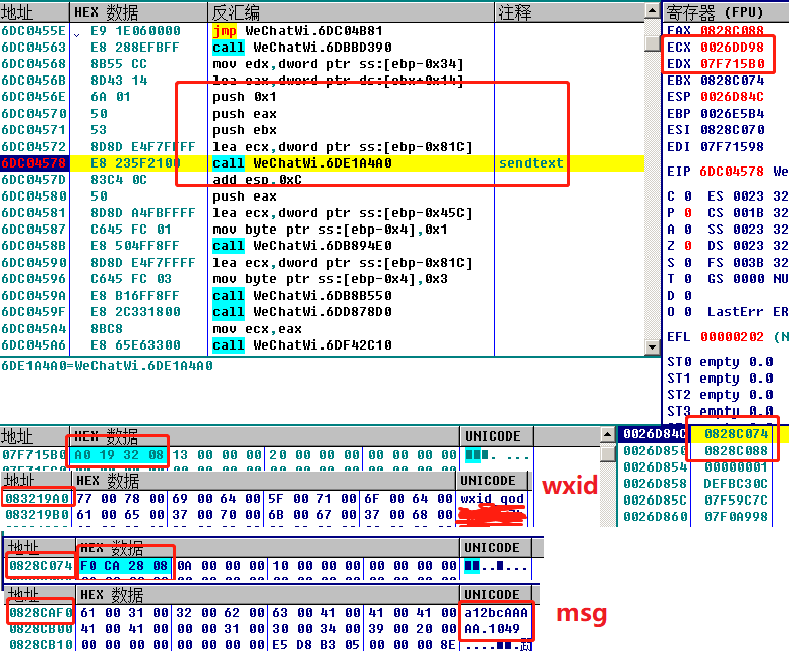Image resolution: width=789 pixels, height=654 pixels.
Task: Click the 反汇编 column header
Action: click(x=351, y=13)
